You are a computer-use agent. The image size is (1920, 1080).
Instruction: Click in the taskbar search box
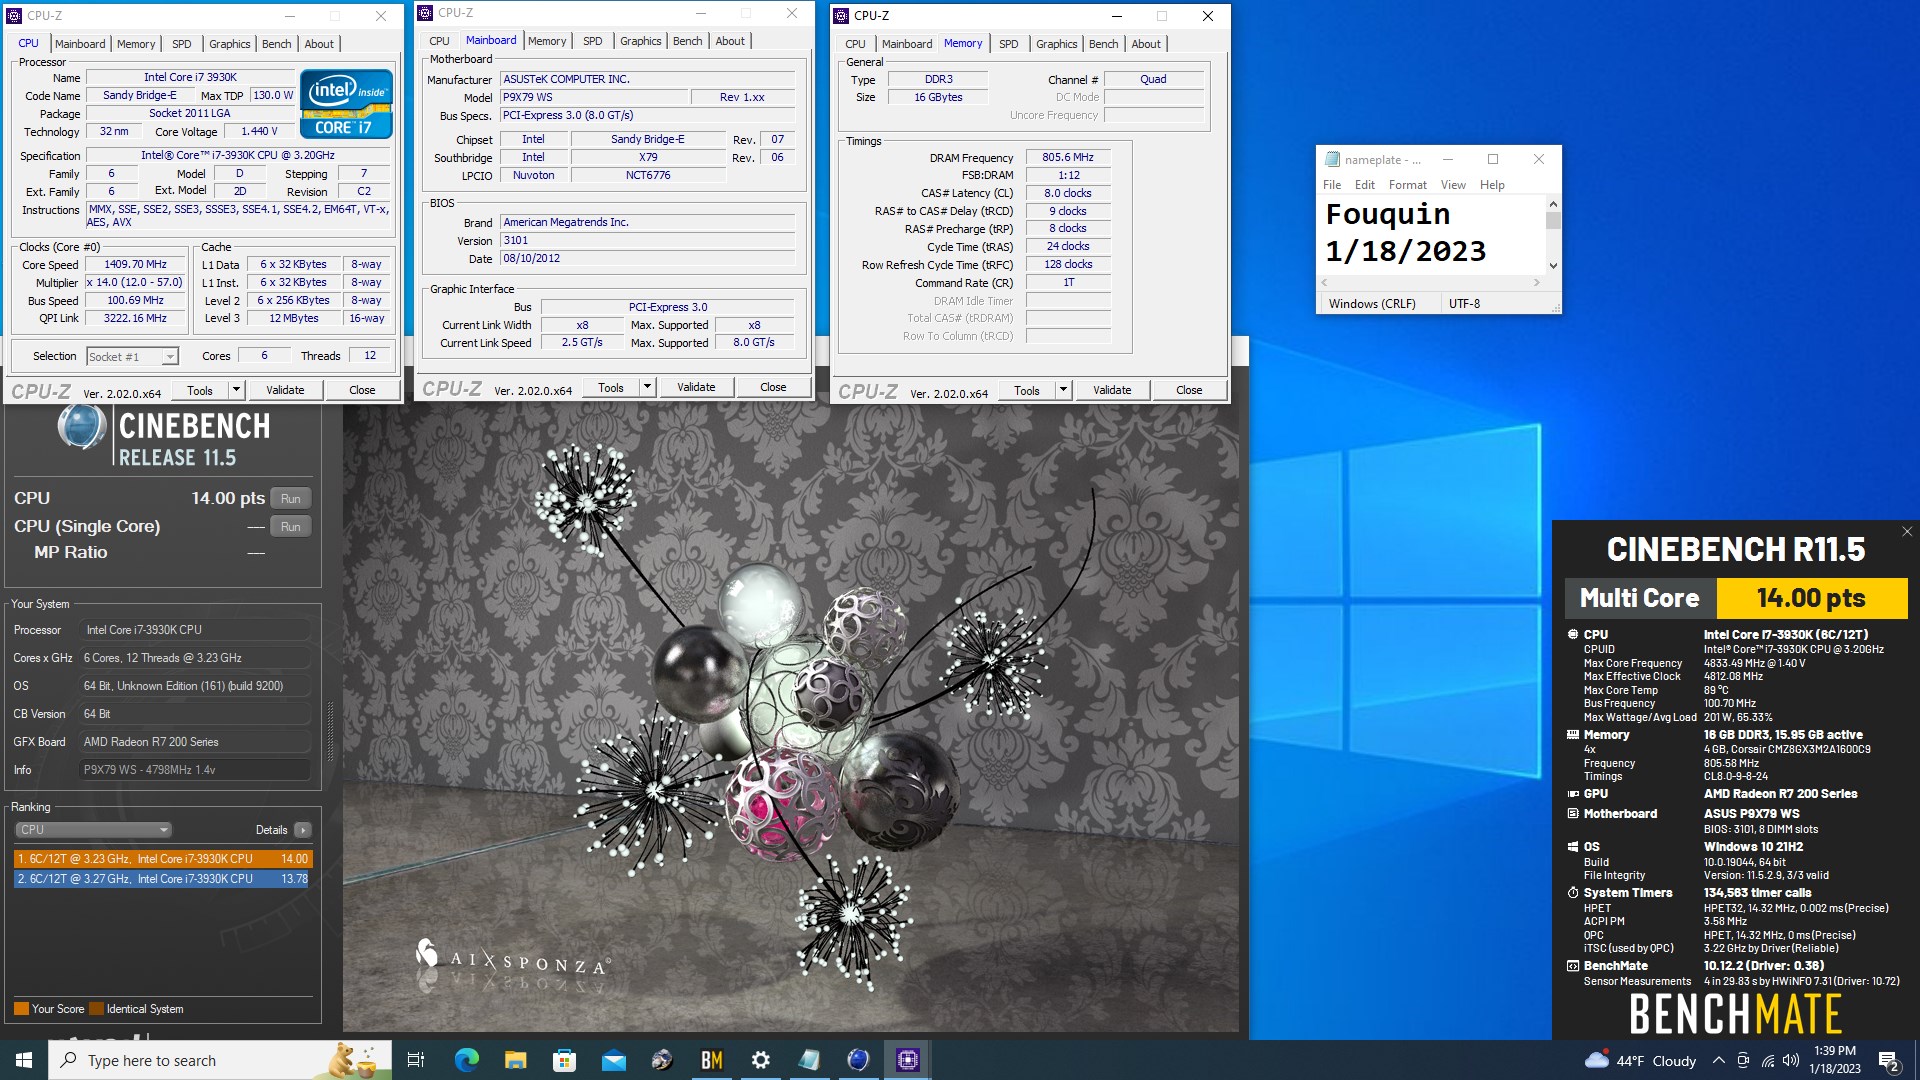219,1060
